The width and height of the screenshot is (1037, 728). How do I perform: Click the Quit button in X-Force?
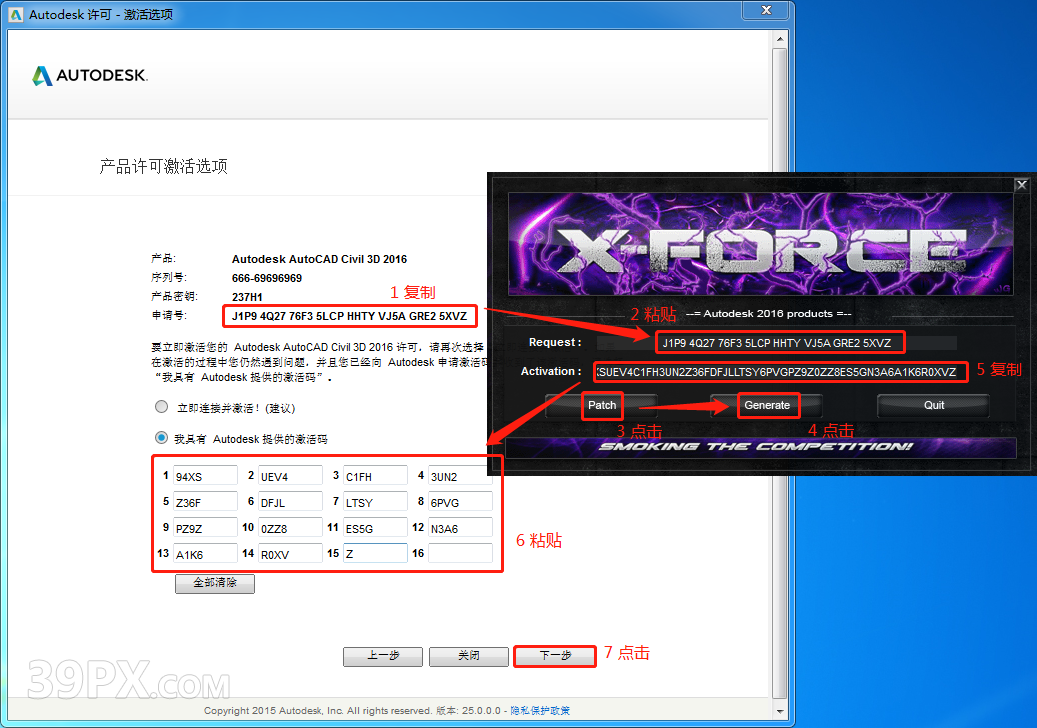click(934, 405)
